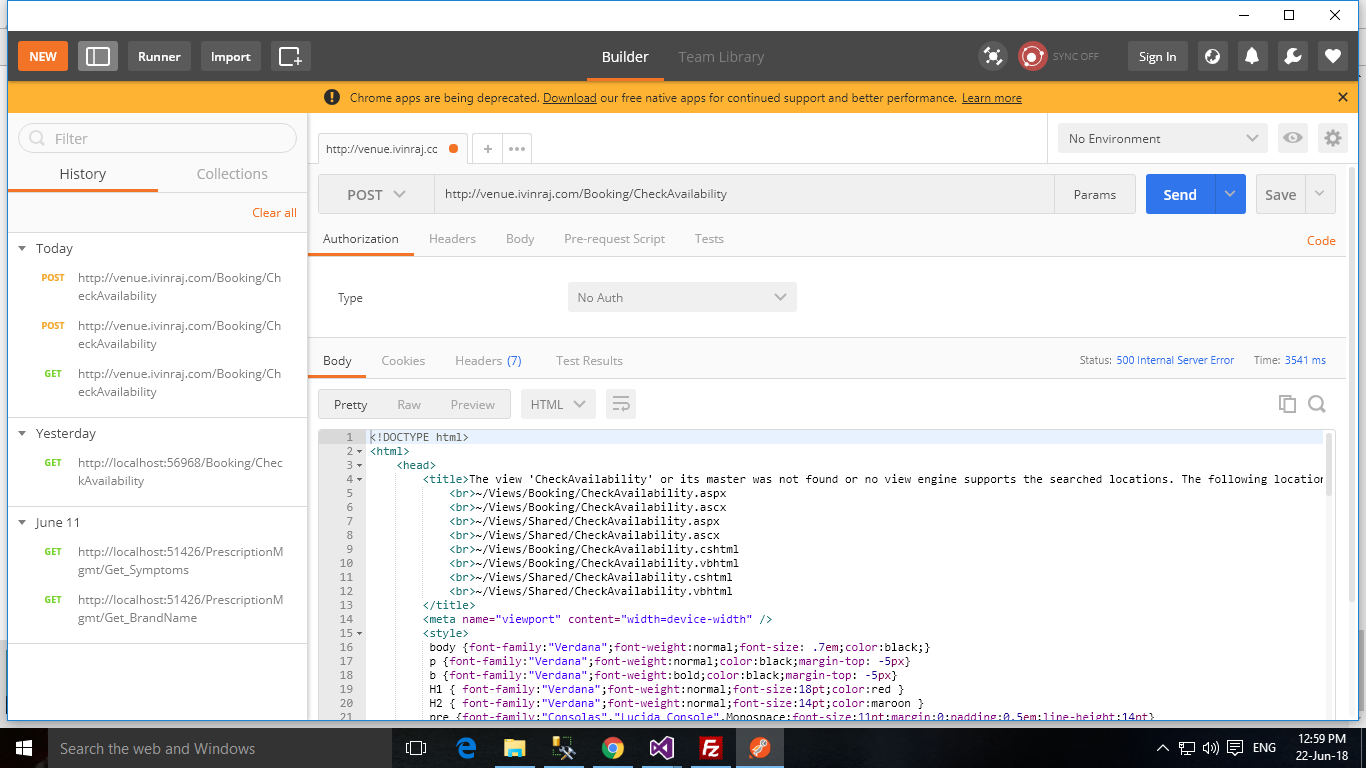
Task: Open the volume tray icon
Action: pyautogui.click(x=1211, y=748)
